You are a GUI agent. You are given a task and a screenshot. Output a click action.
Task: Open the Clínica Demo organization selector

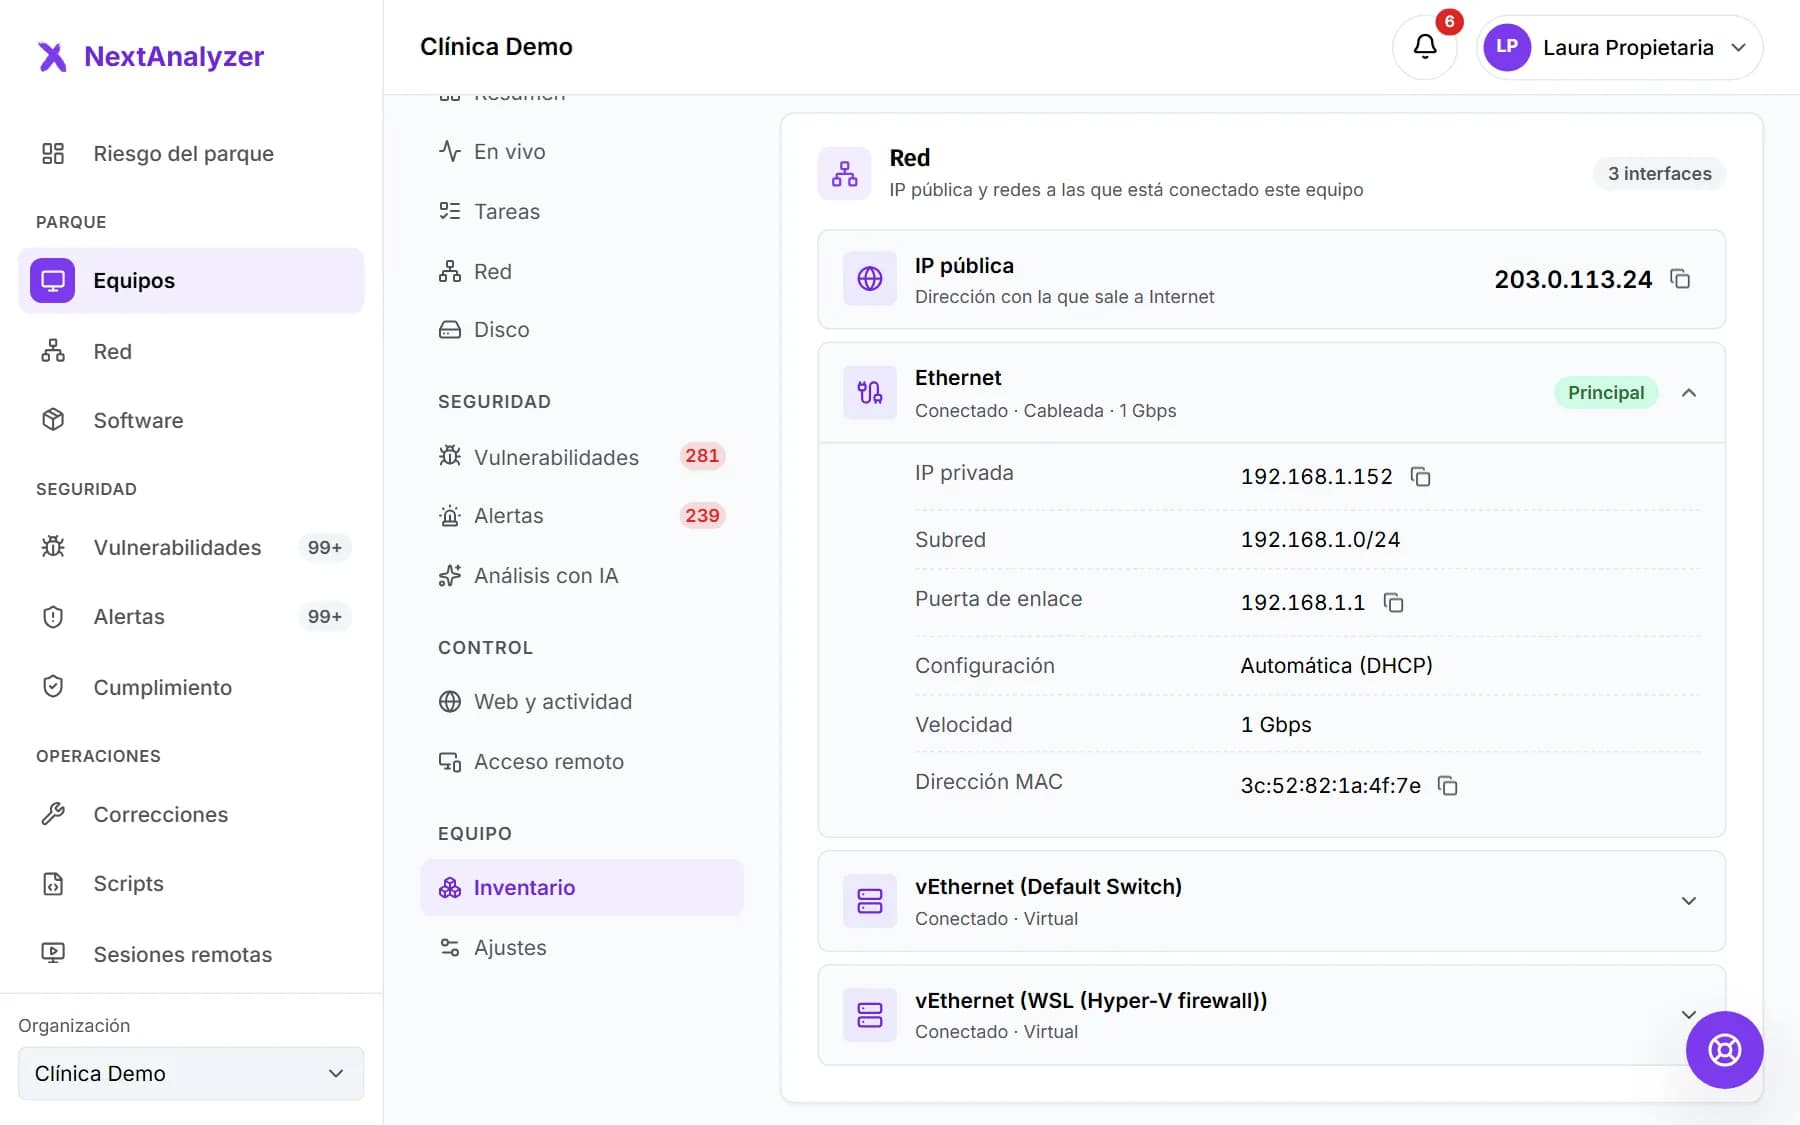[191, 1073]
